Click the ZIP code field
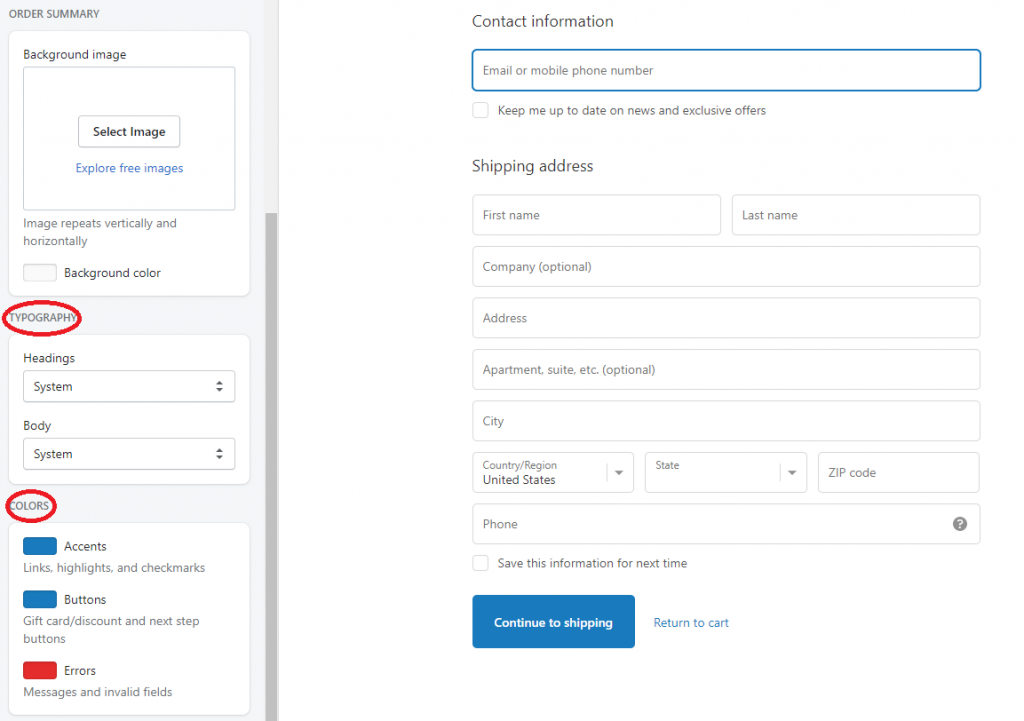The image size is (1024, 721). pos(899,472)
